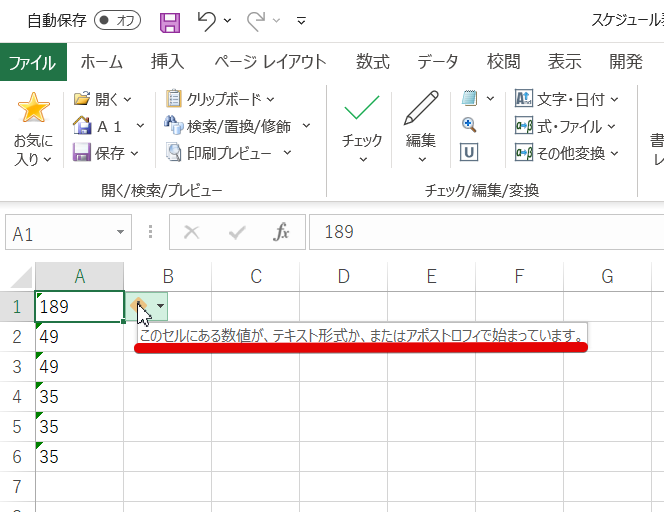Switch to the 校閲 tab

coord(504,62)
